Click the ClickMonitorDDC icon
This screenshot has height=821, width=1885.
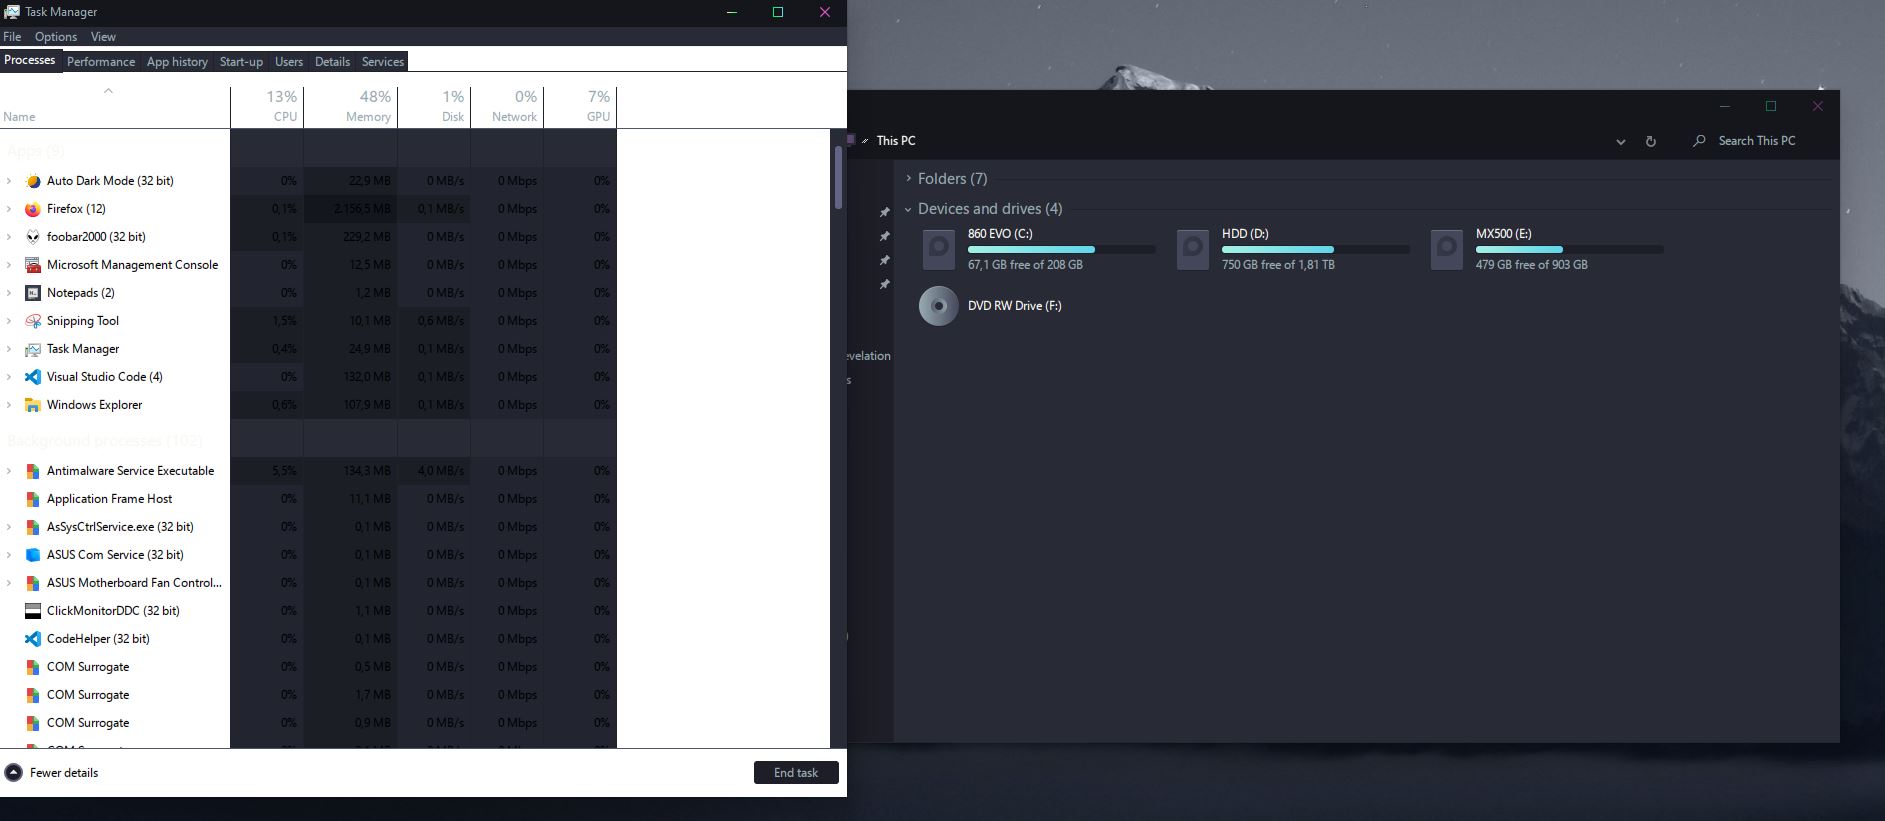pos(32,611)
